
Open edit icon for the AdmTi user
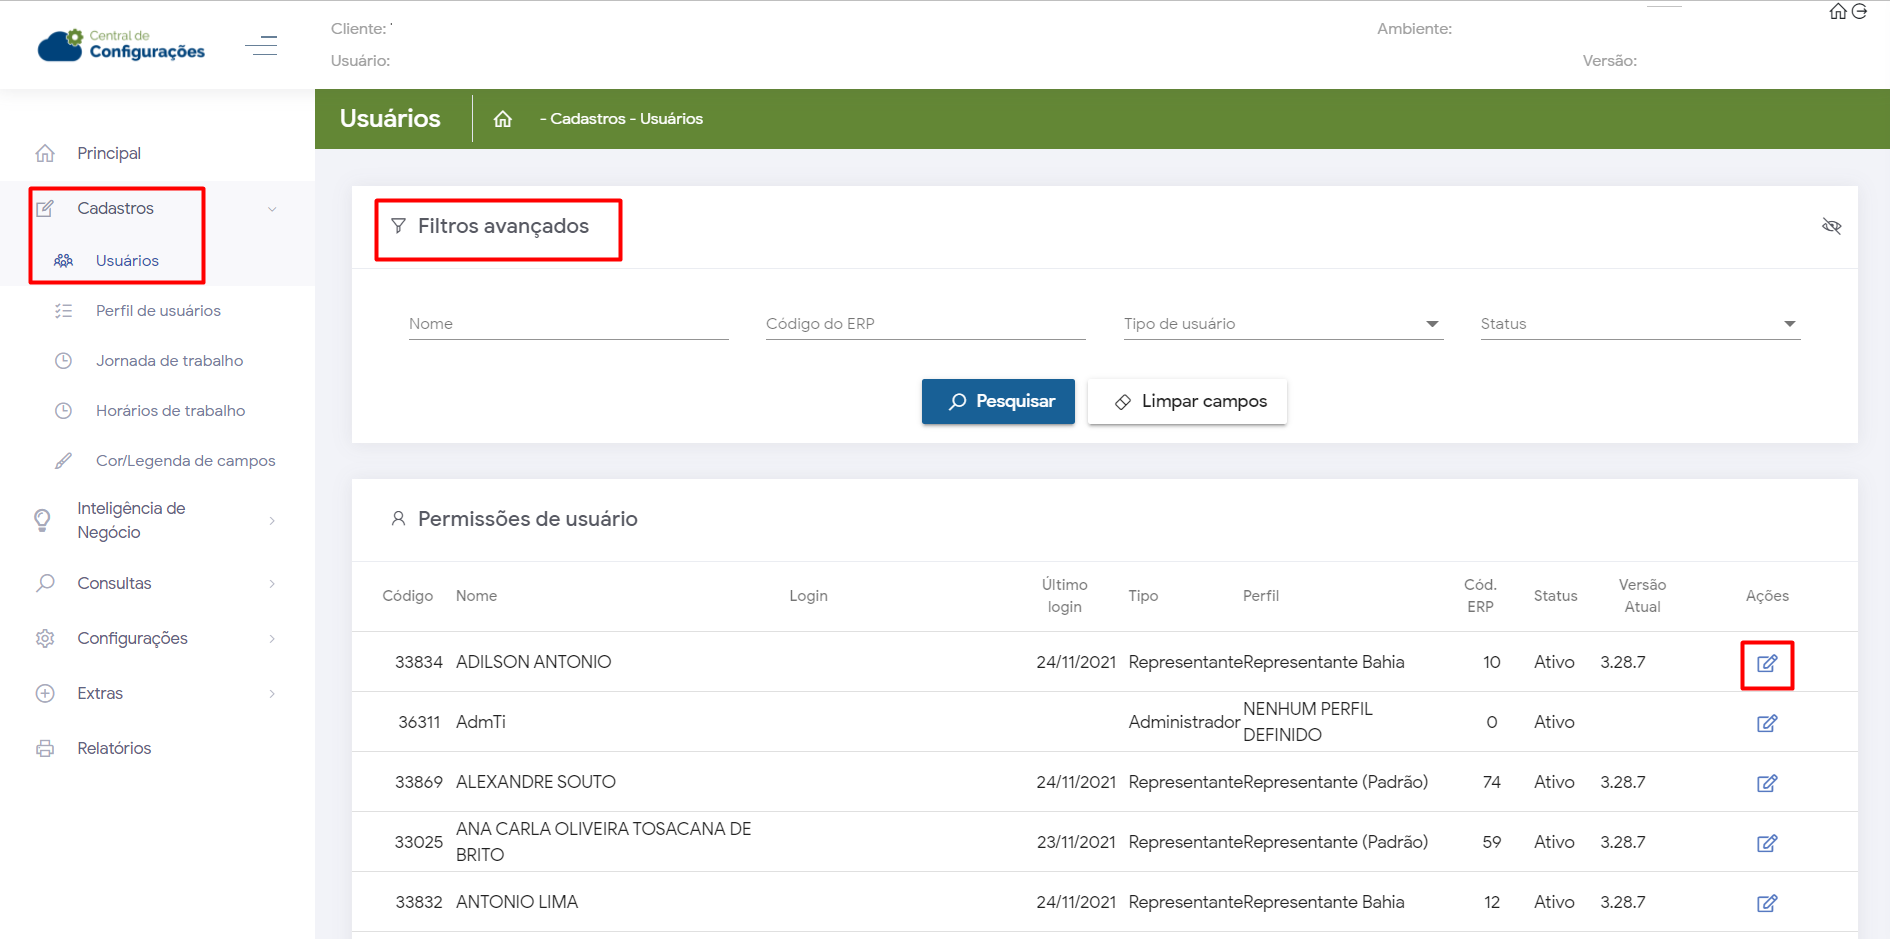coord(1767,723)
